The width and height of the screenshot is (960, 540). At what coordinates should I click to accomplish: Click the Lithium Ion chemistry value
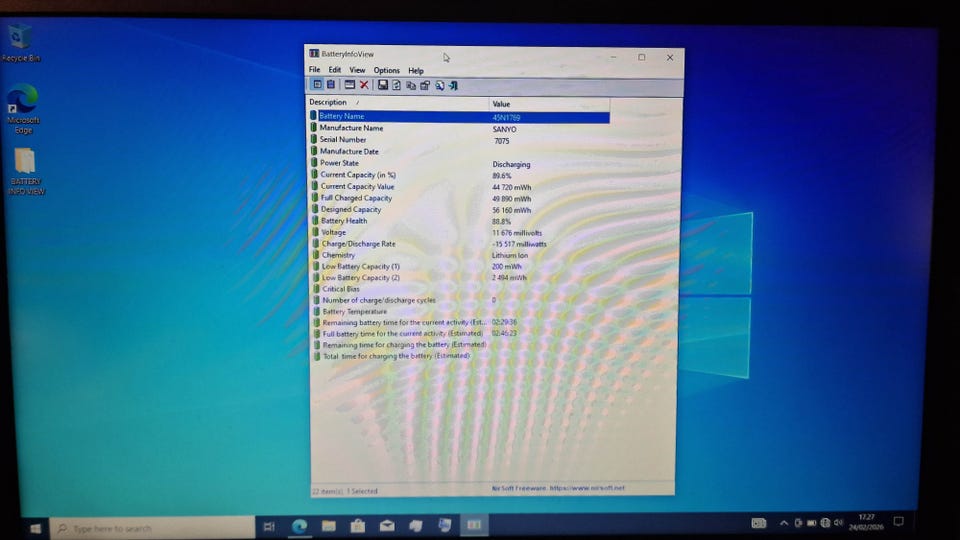pyautogui.click(x=509, y=255)
